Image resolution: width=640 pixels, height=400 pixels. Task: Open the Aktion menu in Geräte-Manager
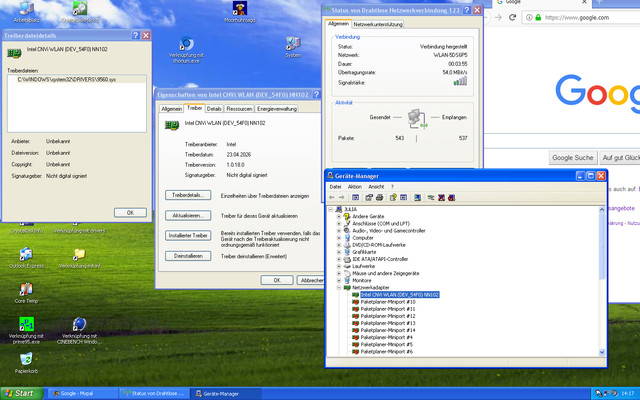pyautogui.click(x=355, y=187)
